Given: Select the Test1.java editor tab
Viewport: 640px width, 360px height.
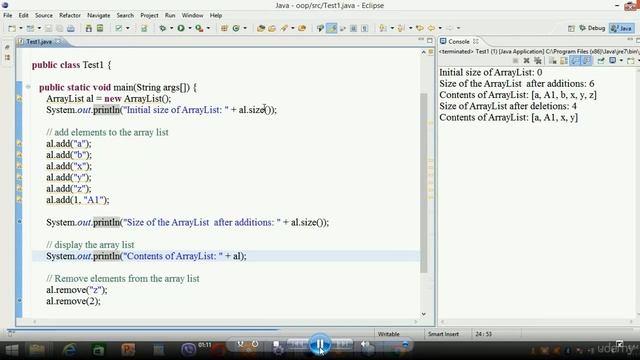Looking at the screenshot, I should pyautogui.click(x=39, y=42).
